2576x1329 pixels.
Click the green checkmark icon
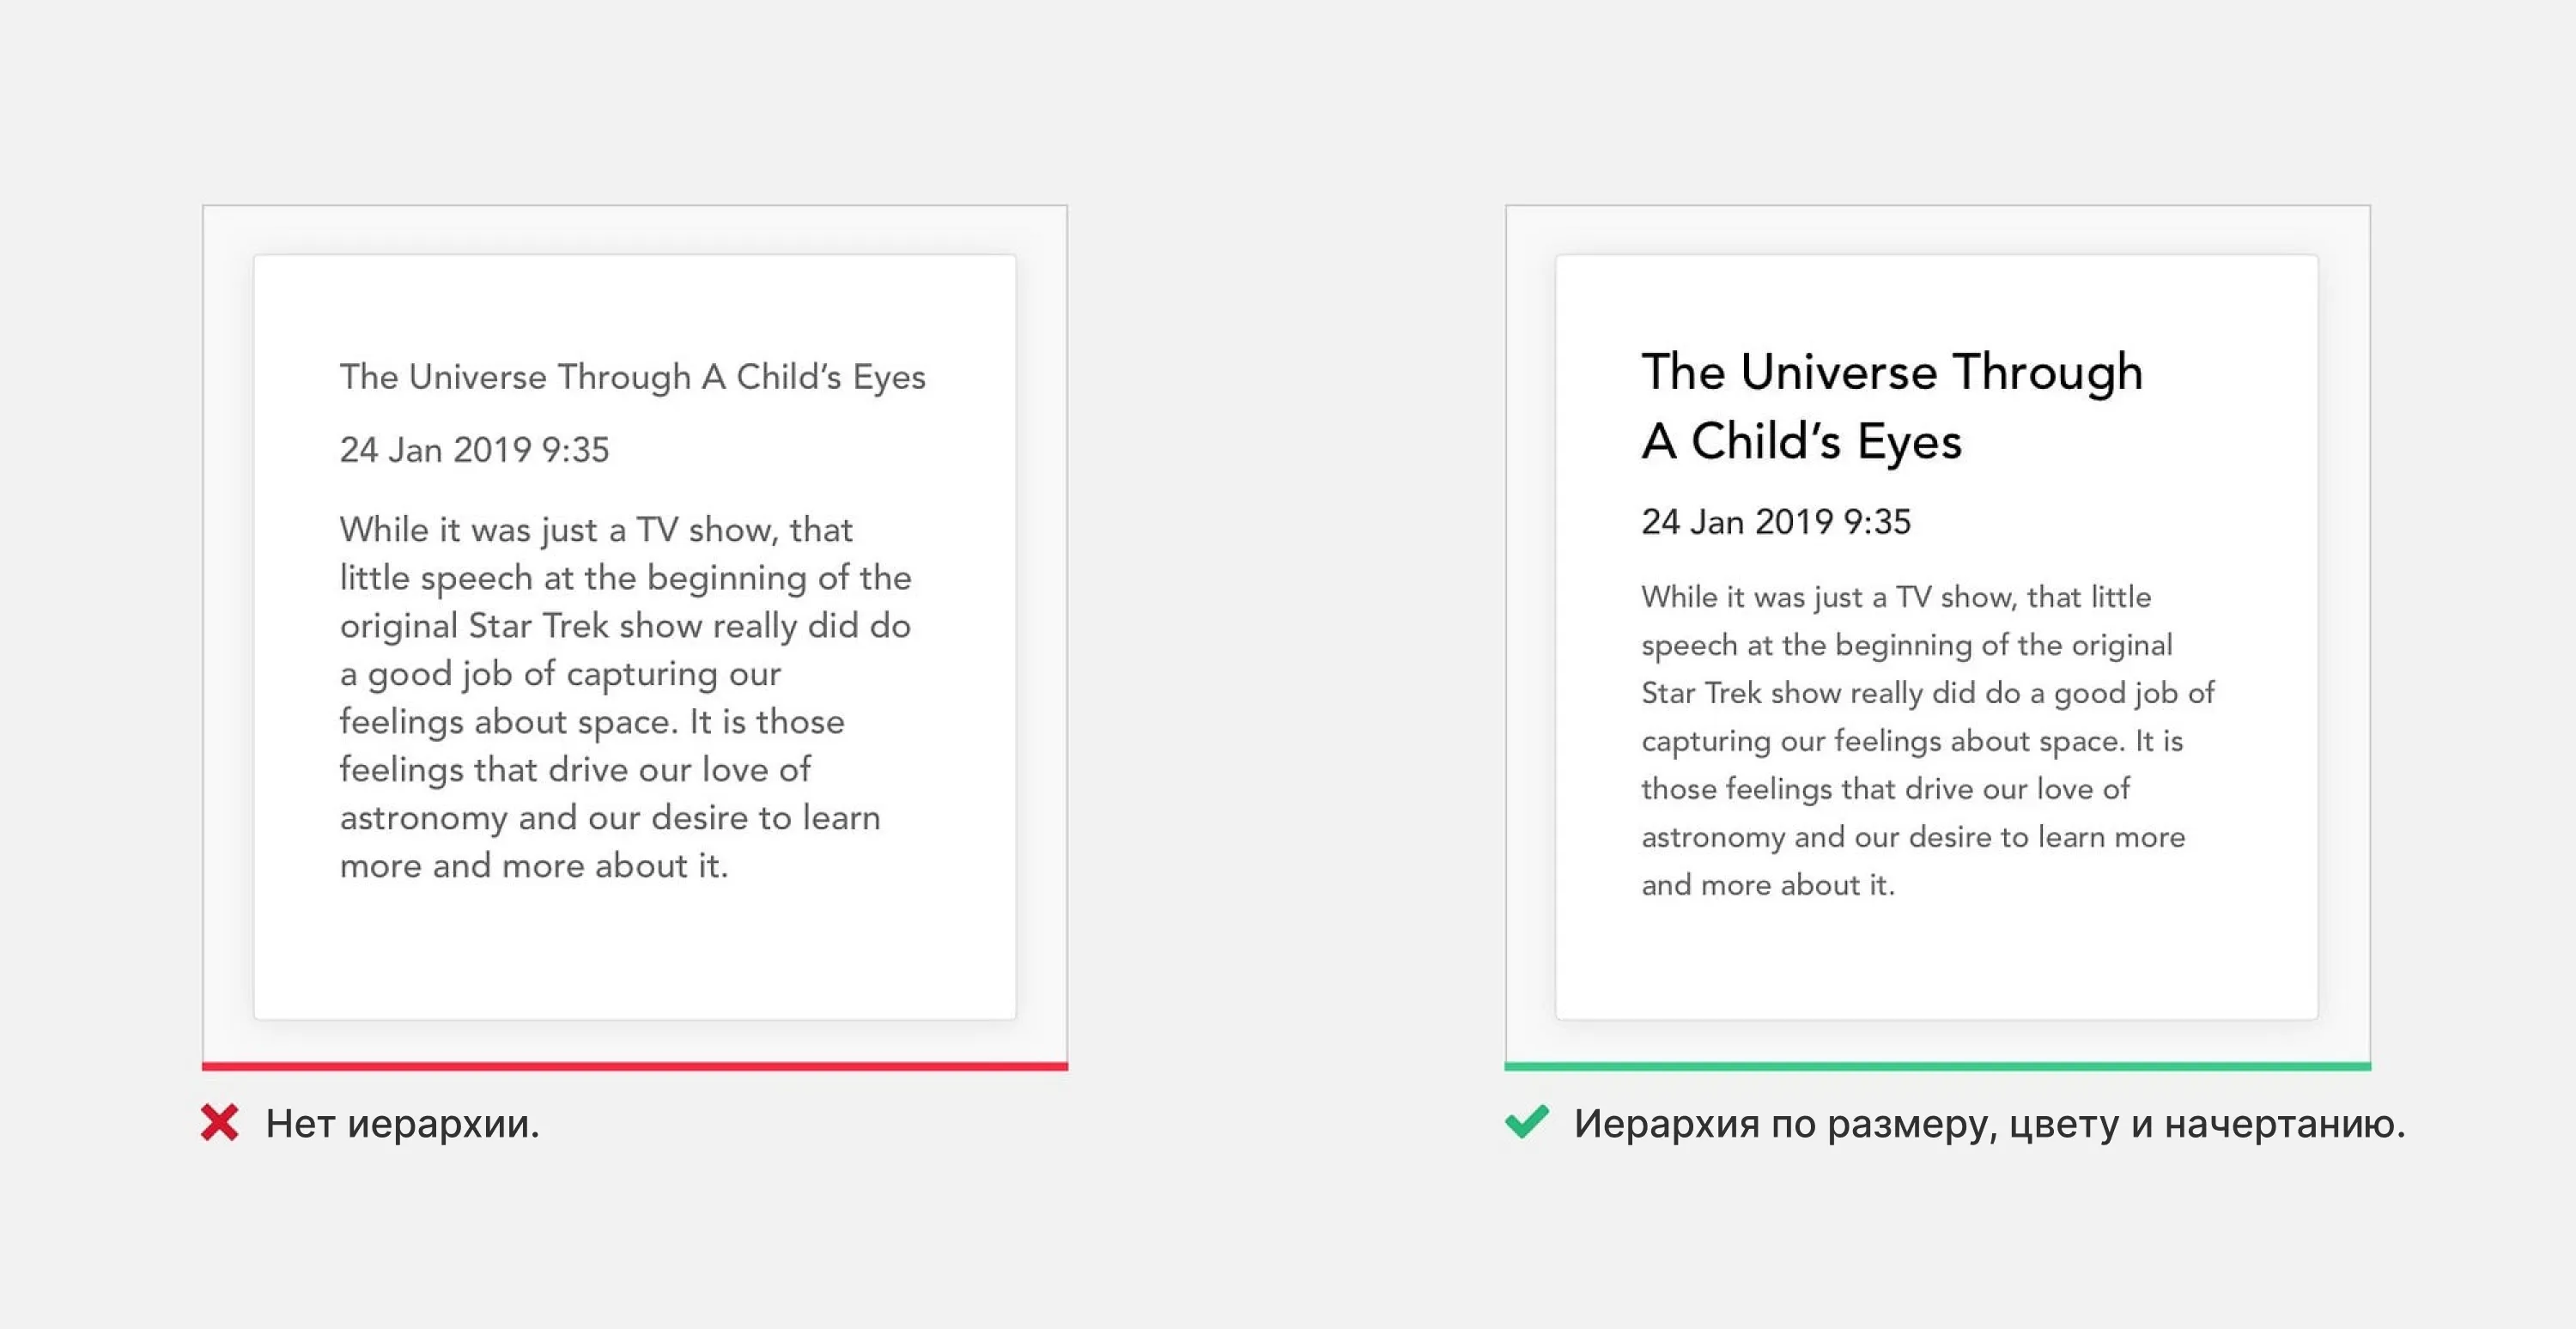1527,1122
